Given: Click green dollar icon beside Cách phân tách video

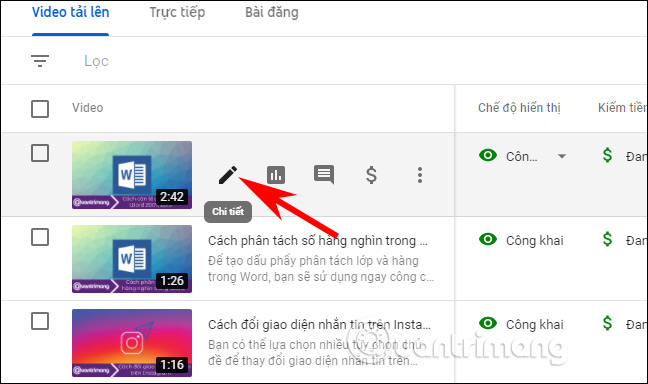Looking at the screenshot, I should (x=607, y=239).
